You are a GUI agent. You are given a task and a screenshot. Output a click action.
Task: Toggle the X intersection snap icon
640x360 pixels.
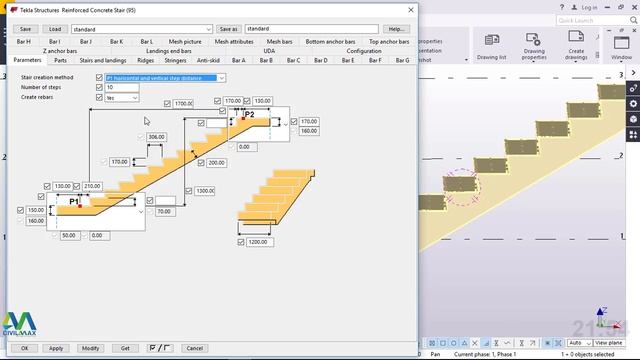point(475,343)
